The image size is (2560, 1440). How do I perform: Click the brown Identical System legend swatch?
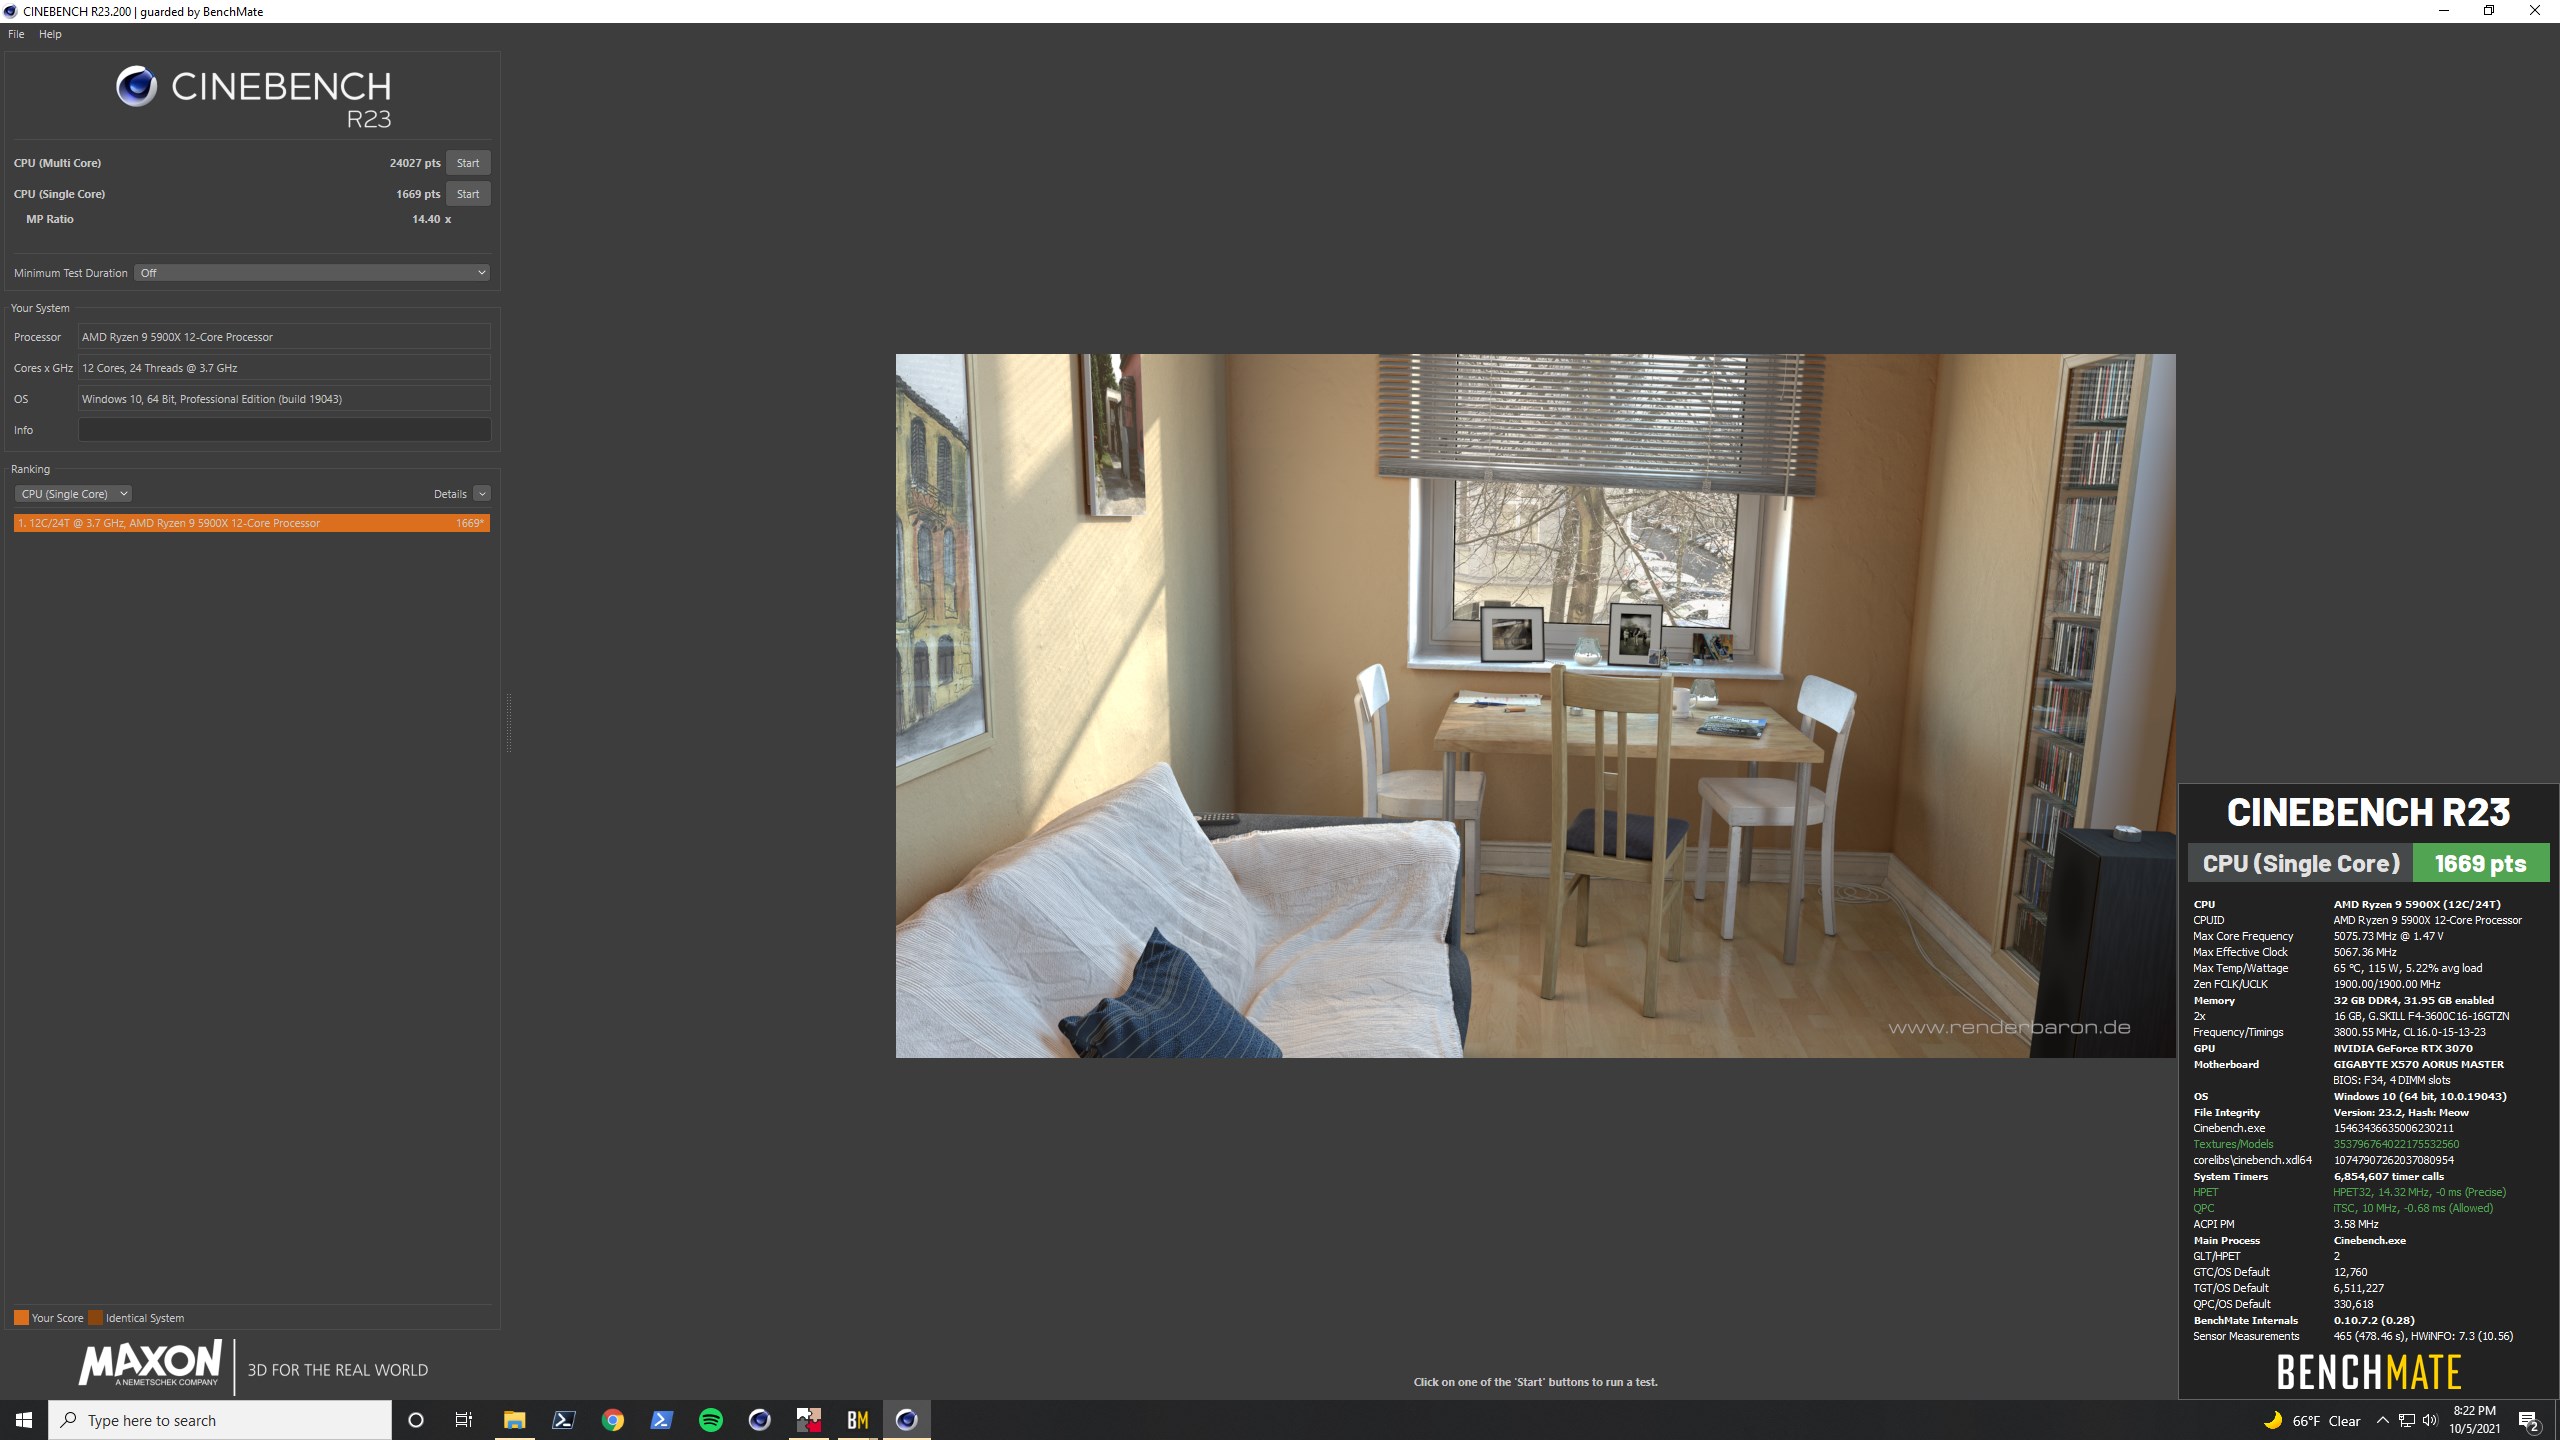coord(95,1318)
